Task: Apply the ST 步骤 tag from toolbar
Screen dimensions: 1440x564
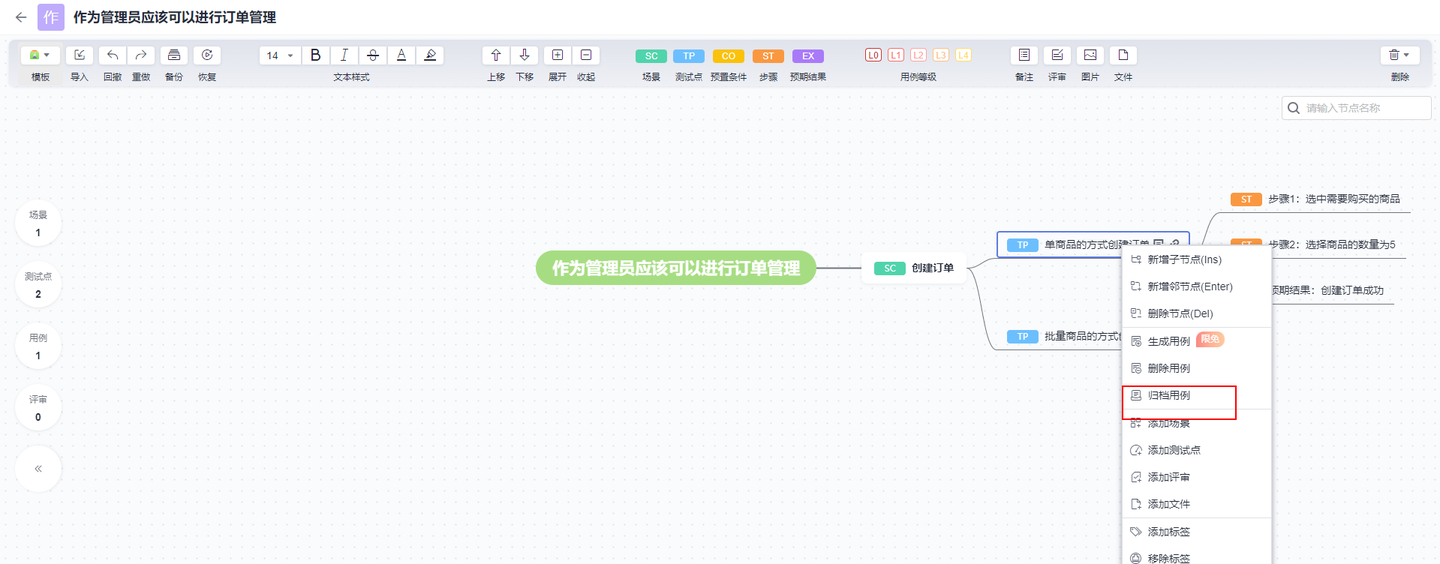Action: click(x=768, y=56)
